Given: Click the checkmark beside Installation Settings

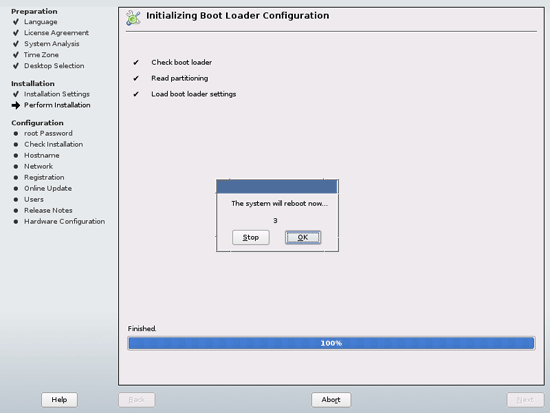Looking at the screenshot, I should pyautogui.click(x=16, y=94).
